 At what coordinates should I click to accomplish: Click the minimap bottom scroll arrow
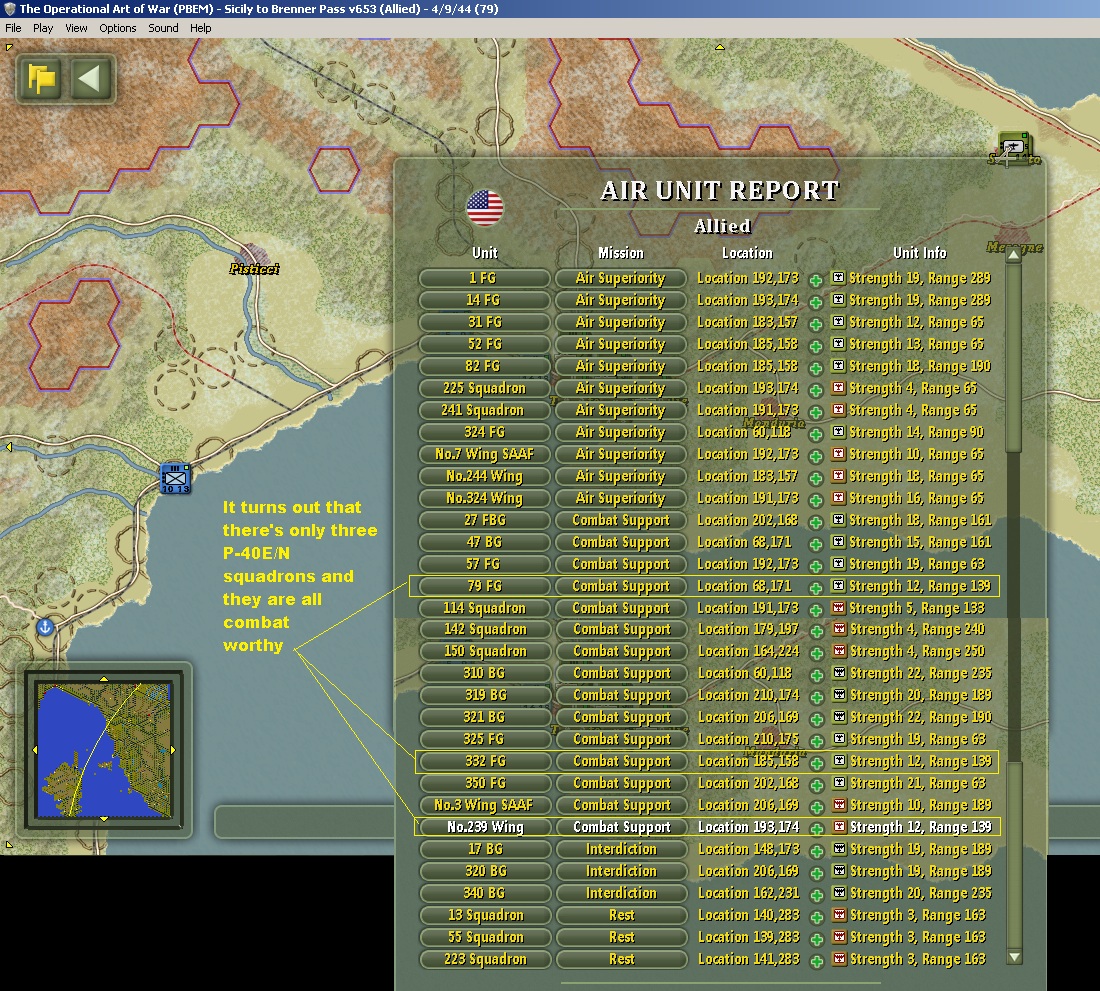(104, 818)
